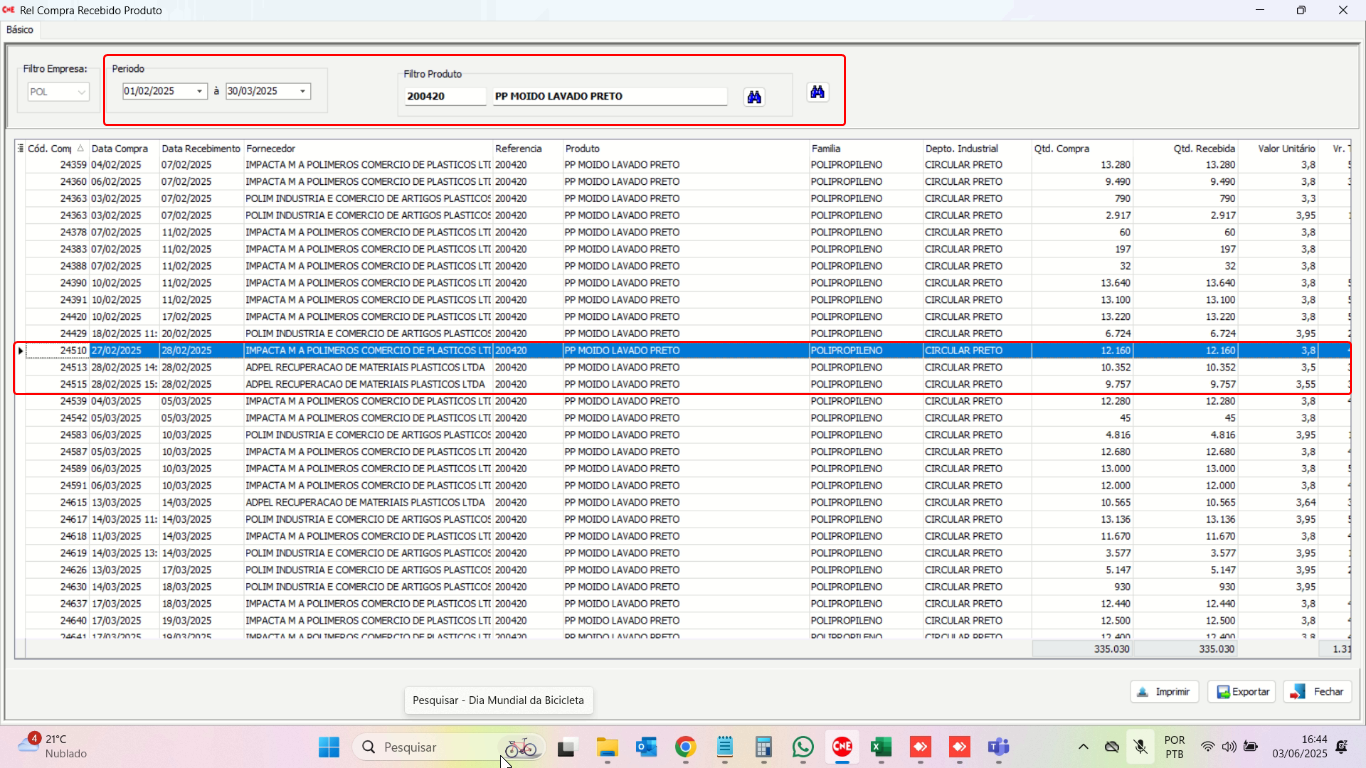Image resolution: width=1366 pixels, height=768 pixels.
Task: Select the Básico tab
Action: pyautogui.click(x=20, y=30)
